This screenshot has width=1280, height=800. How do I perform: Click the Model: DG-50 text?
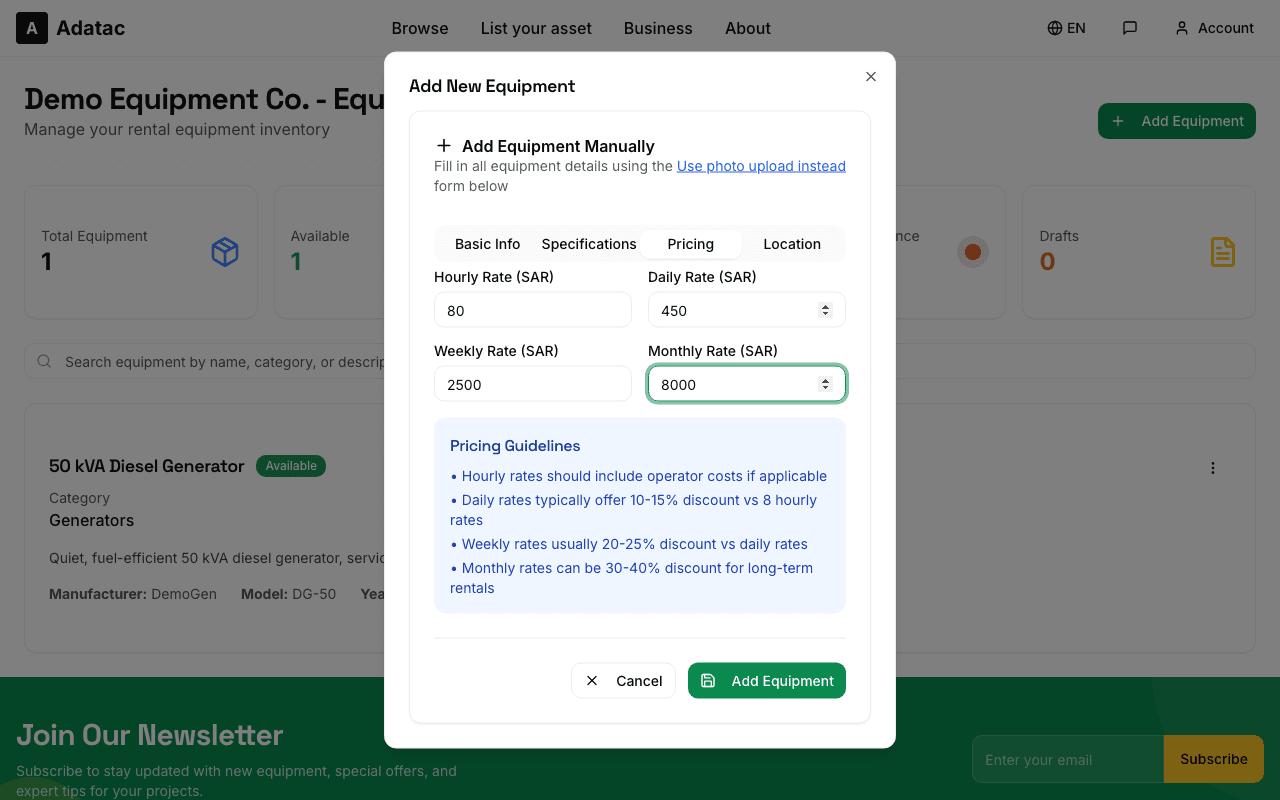[x=288, y=594]
